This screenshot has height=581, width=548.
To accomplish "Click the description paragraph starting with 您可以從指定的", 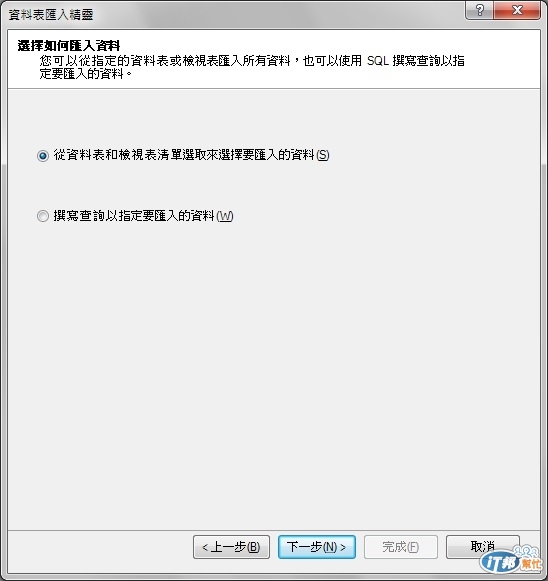I will 252,67.
